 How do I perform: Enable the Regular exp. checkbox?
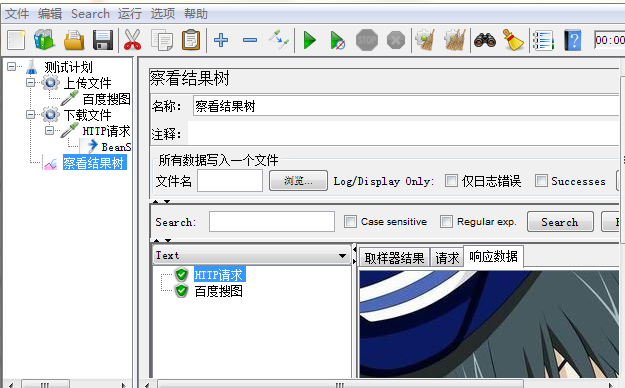[446, 222]
